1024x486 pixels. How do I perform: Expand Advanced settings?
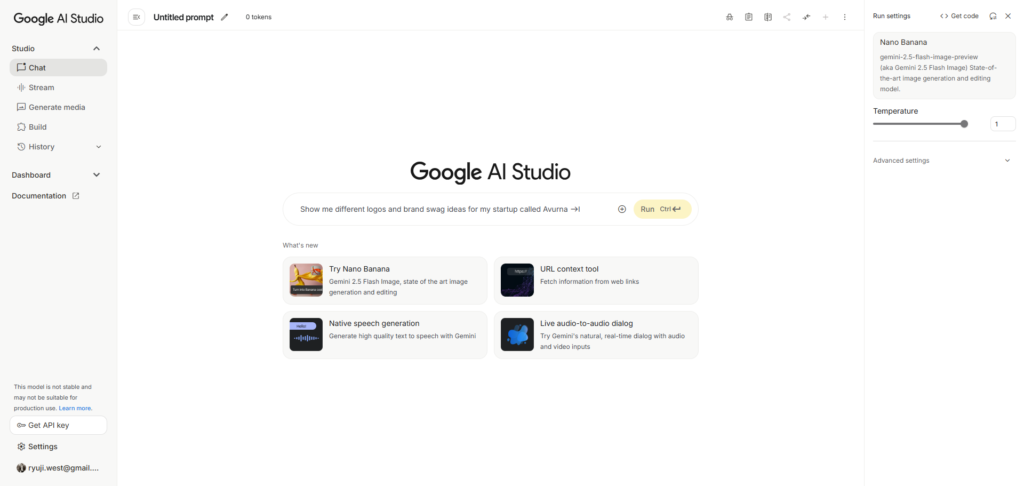click(944, 161)
